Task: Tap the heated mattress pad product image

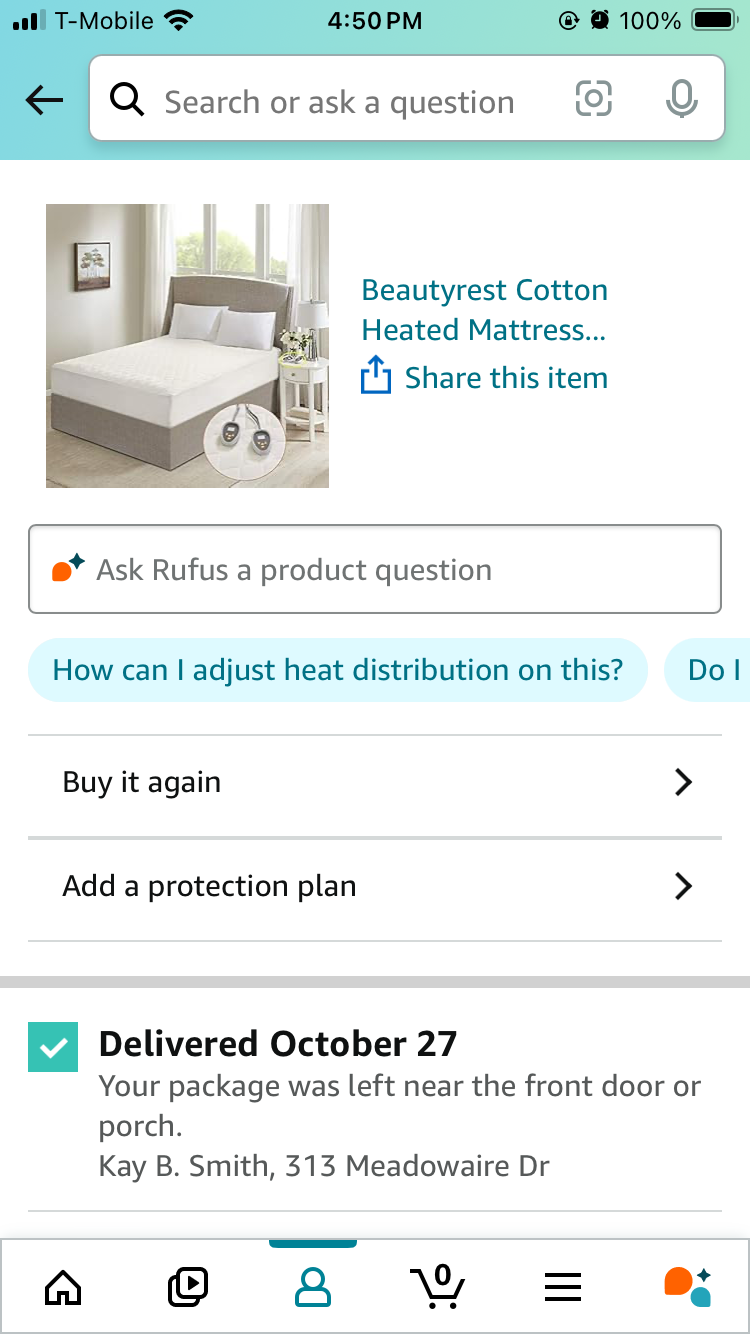Action: (187, 346)
